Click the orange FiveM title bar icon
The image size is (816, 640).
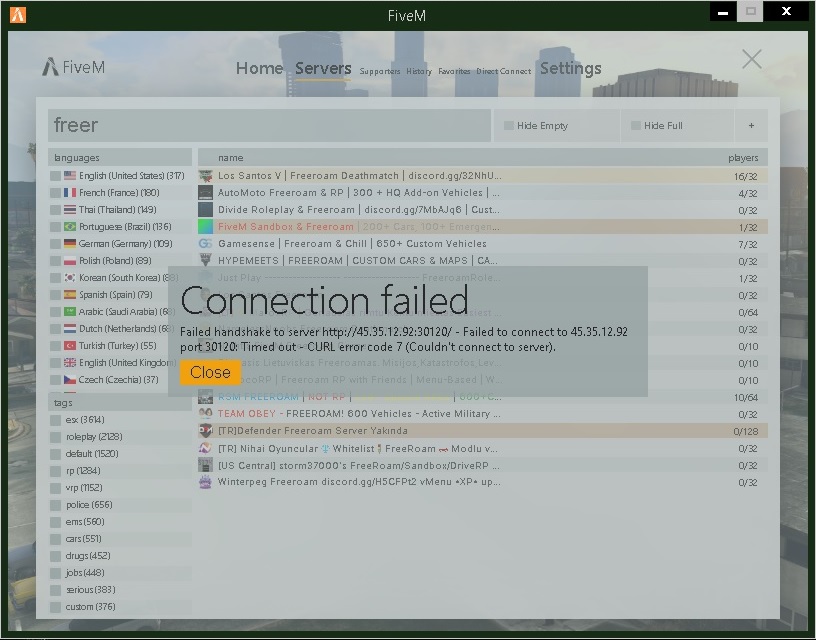[x=18, y=15]
